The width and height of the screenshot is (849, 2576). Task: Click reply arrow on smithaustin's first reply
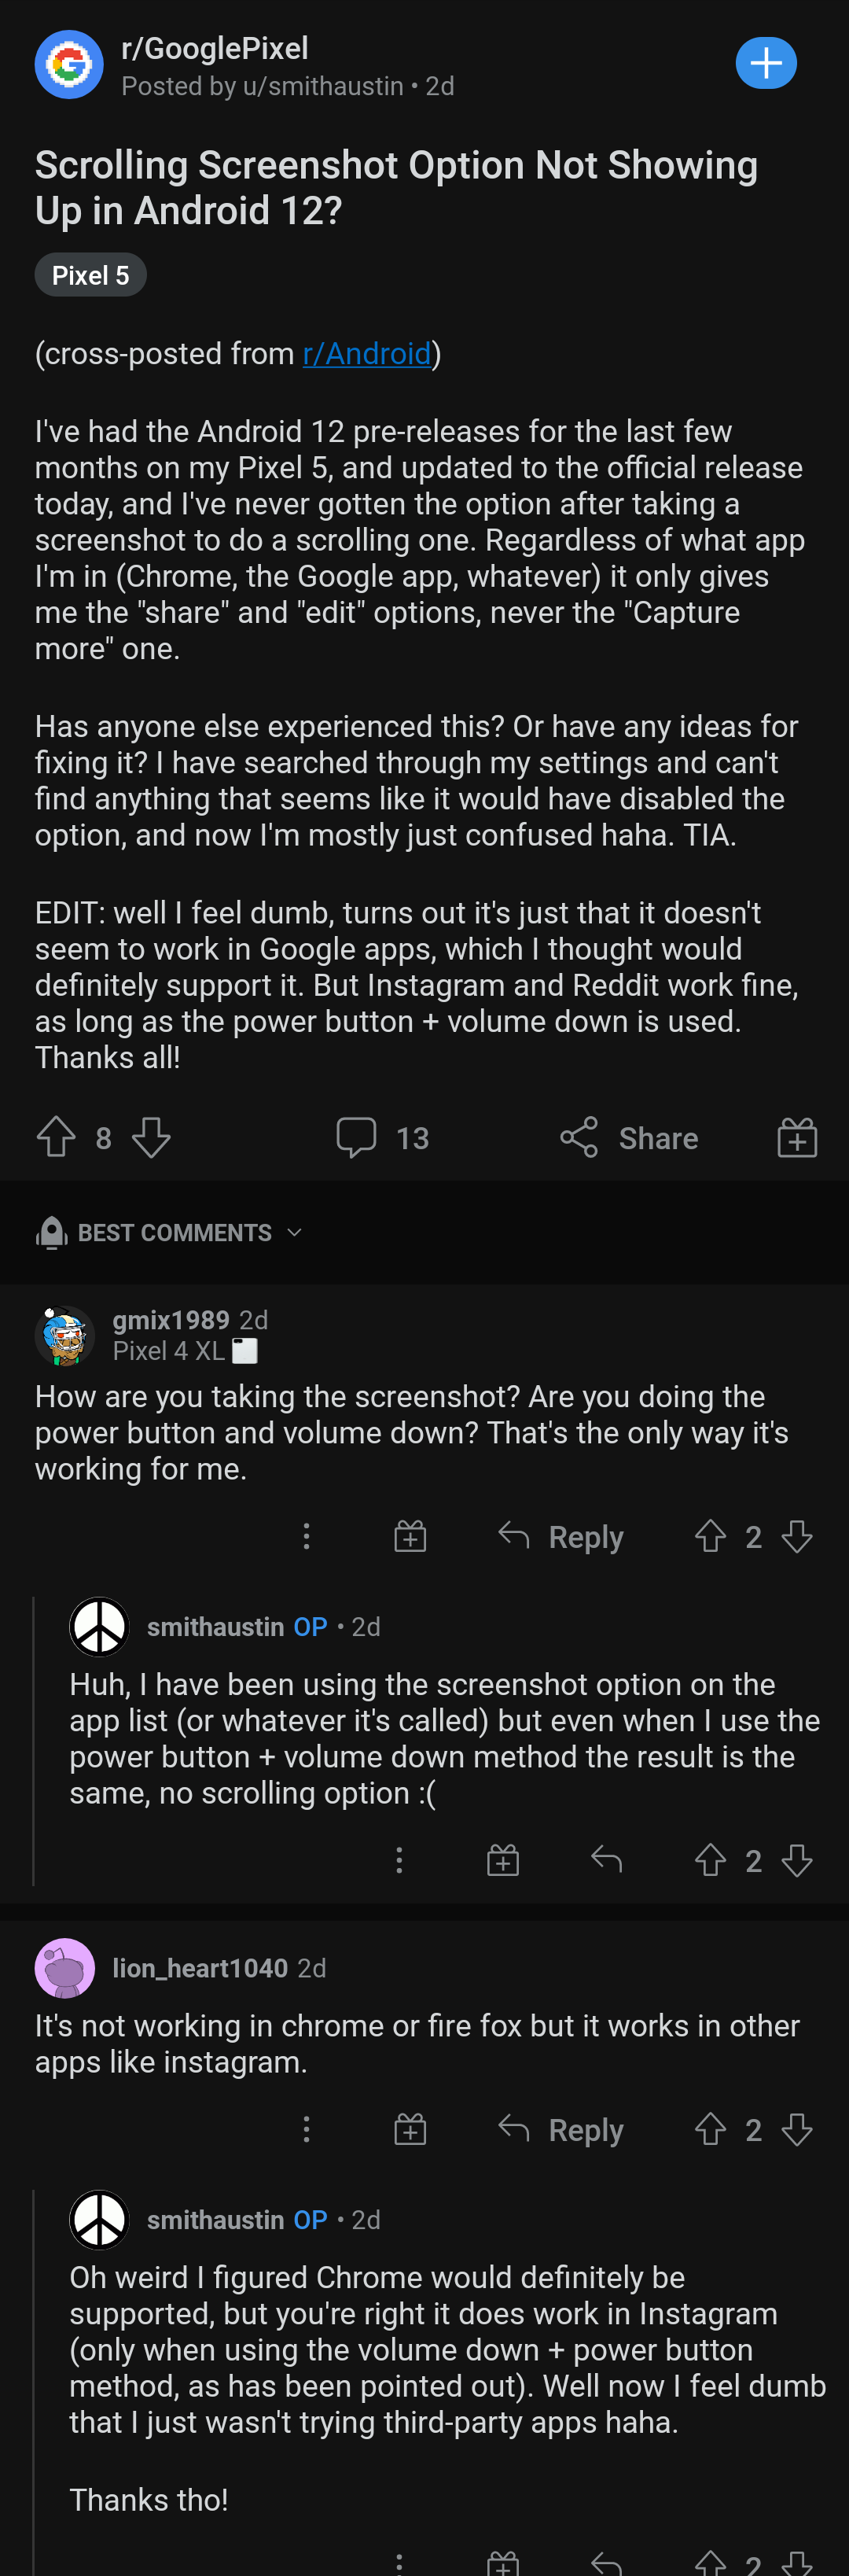tap(606, 1860)
